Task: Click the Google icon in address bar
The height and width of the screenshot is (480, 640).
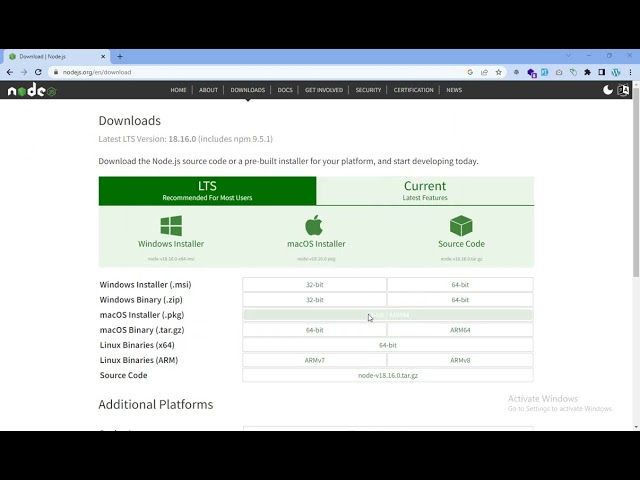Action: click(x=470, y=72)
